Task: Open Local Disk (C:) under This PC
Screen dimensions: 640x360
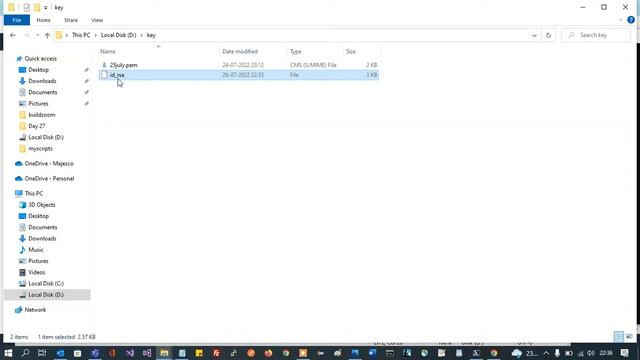Action: pyautogui.click(x=46, y=283)
